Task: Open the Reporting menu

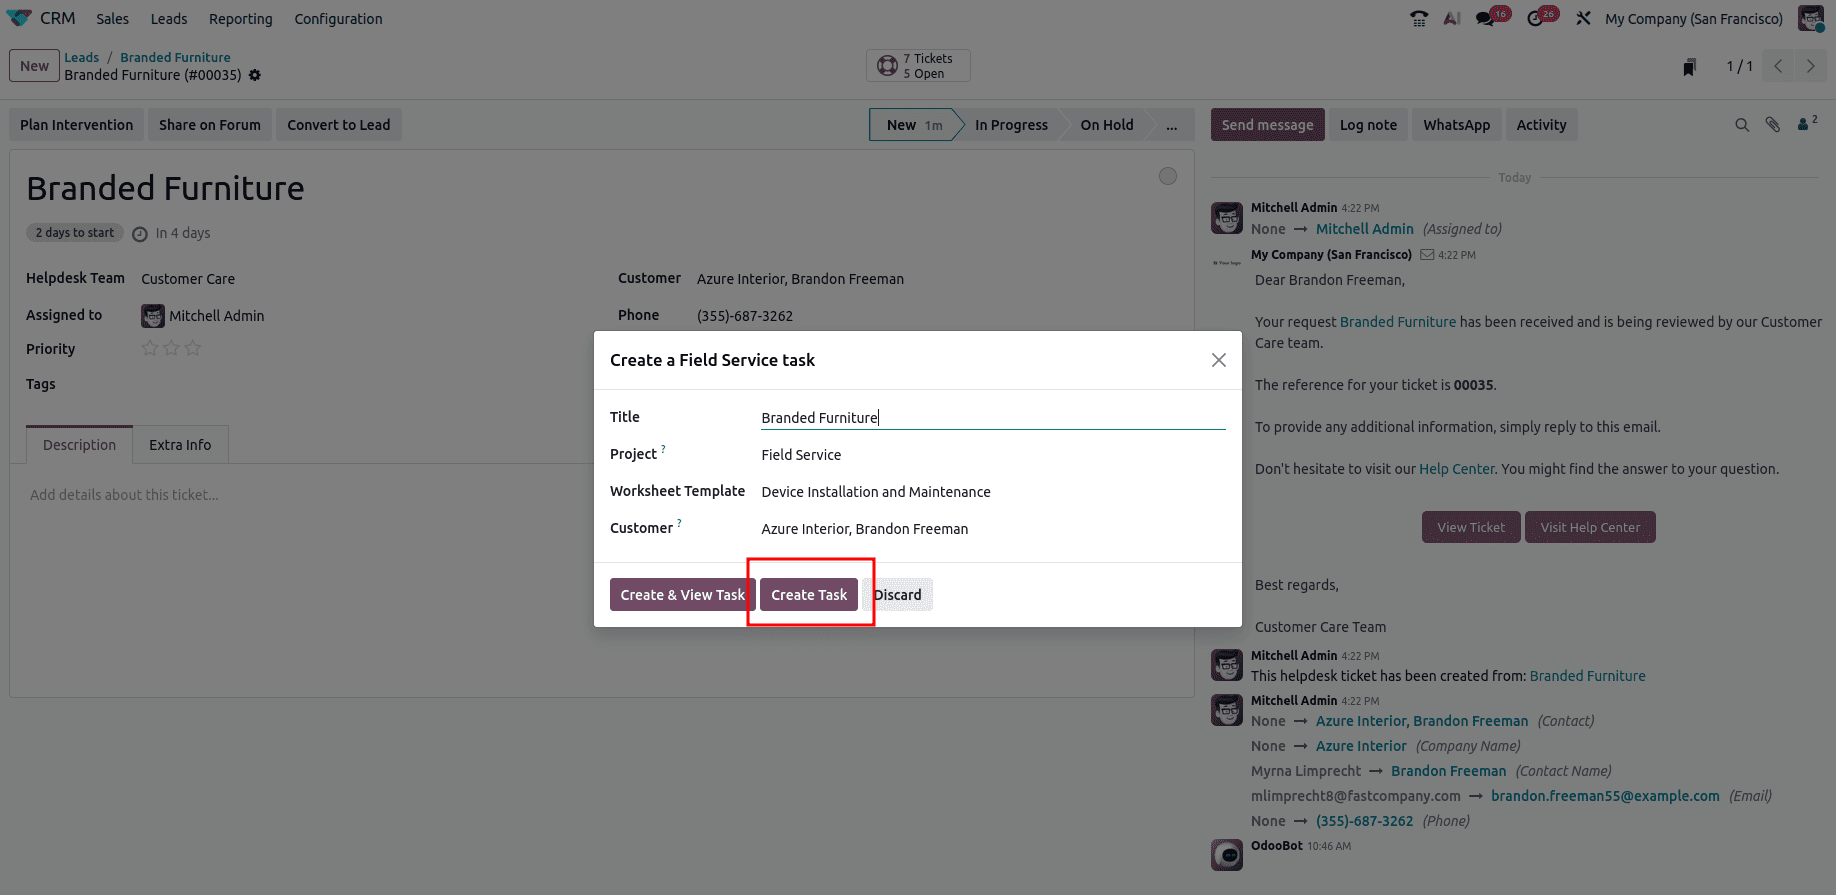Action: click(x=240, y=18)
